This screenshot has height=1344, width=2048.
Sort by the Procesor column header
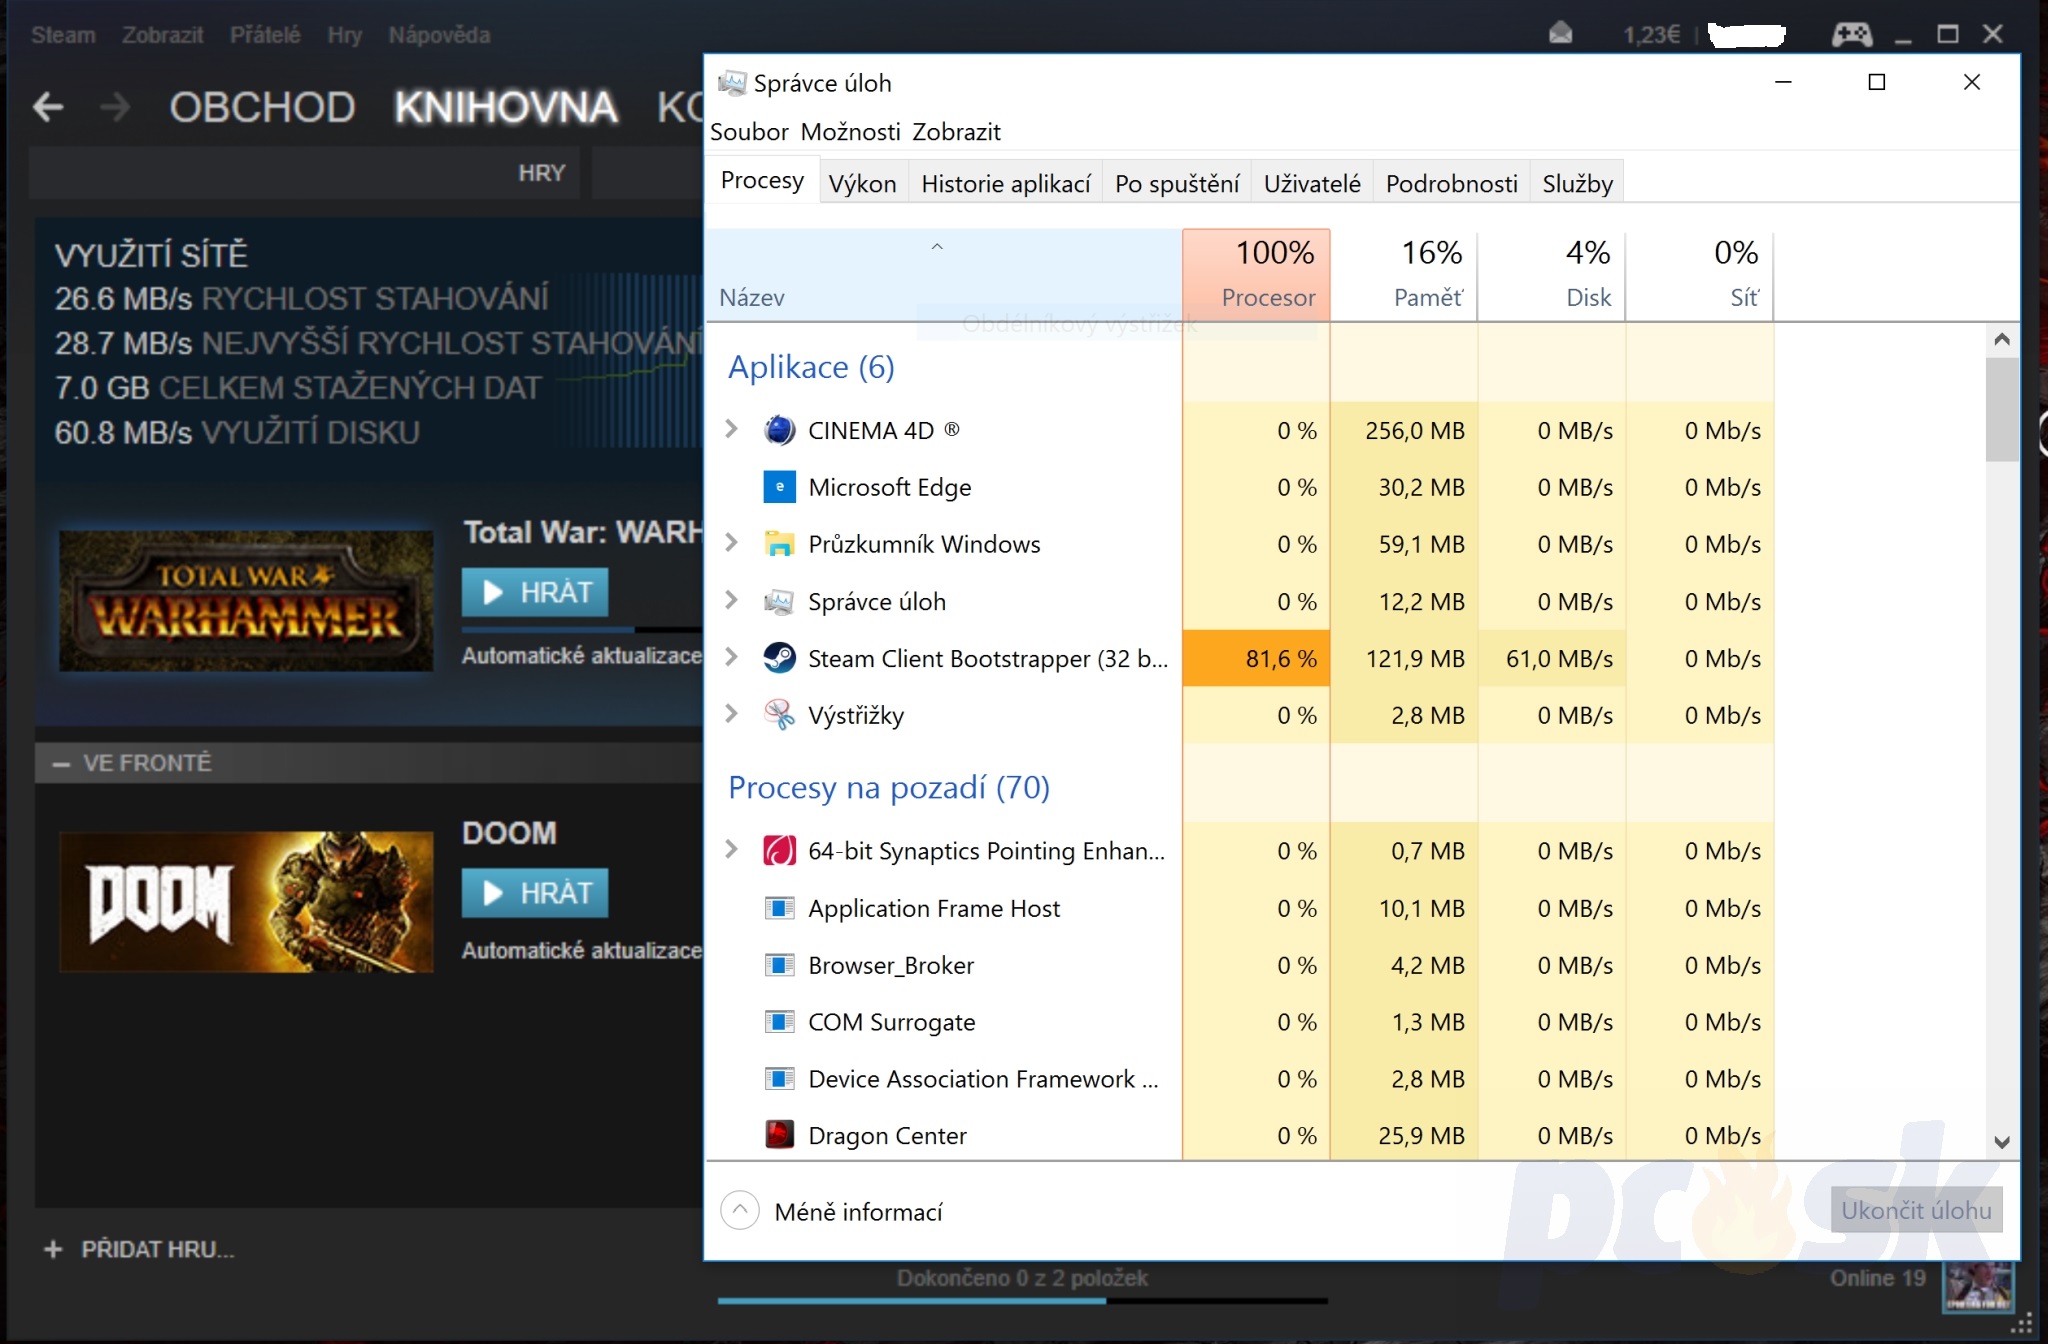point(1256,275)
